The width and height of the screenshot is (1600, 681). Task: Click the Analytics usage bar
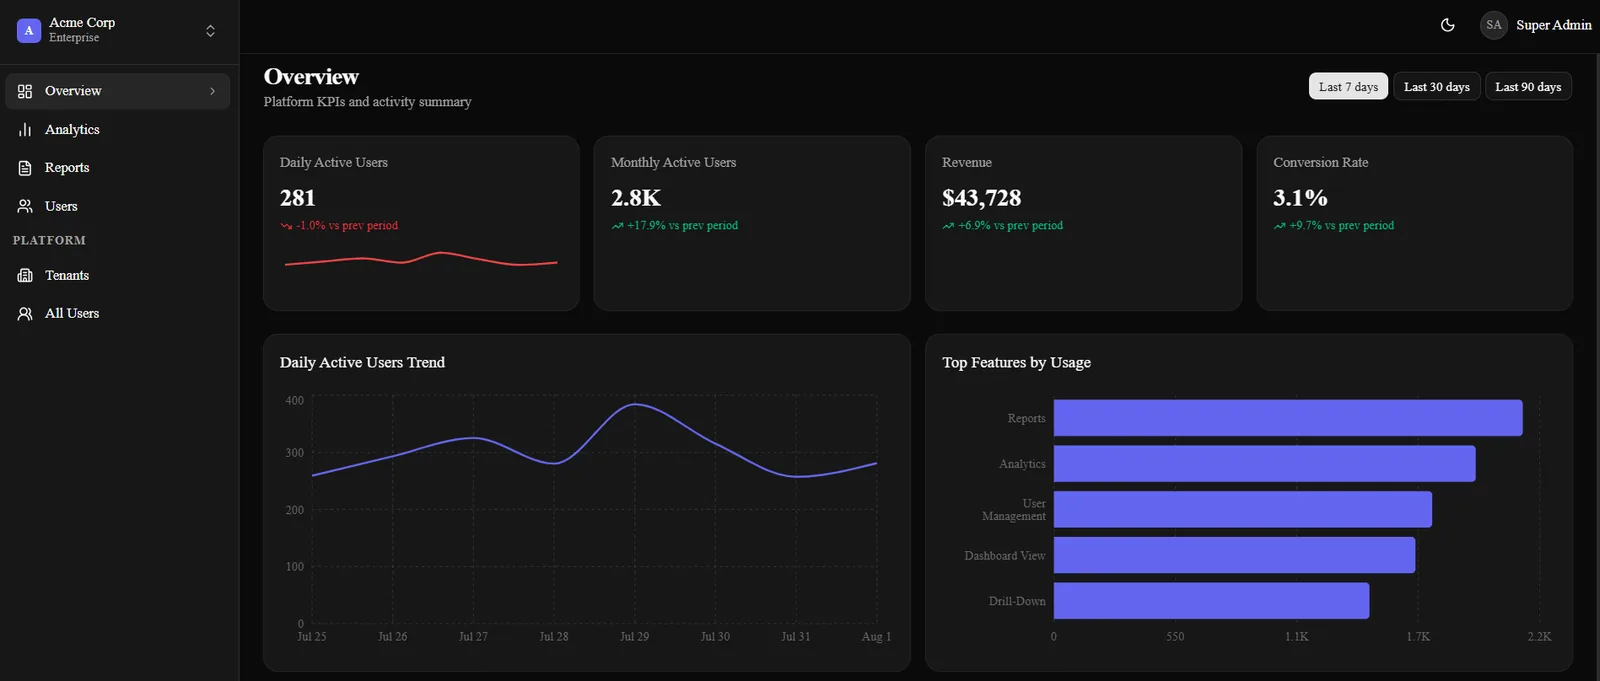pyautogui.click(x=1265, y=464)
